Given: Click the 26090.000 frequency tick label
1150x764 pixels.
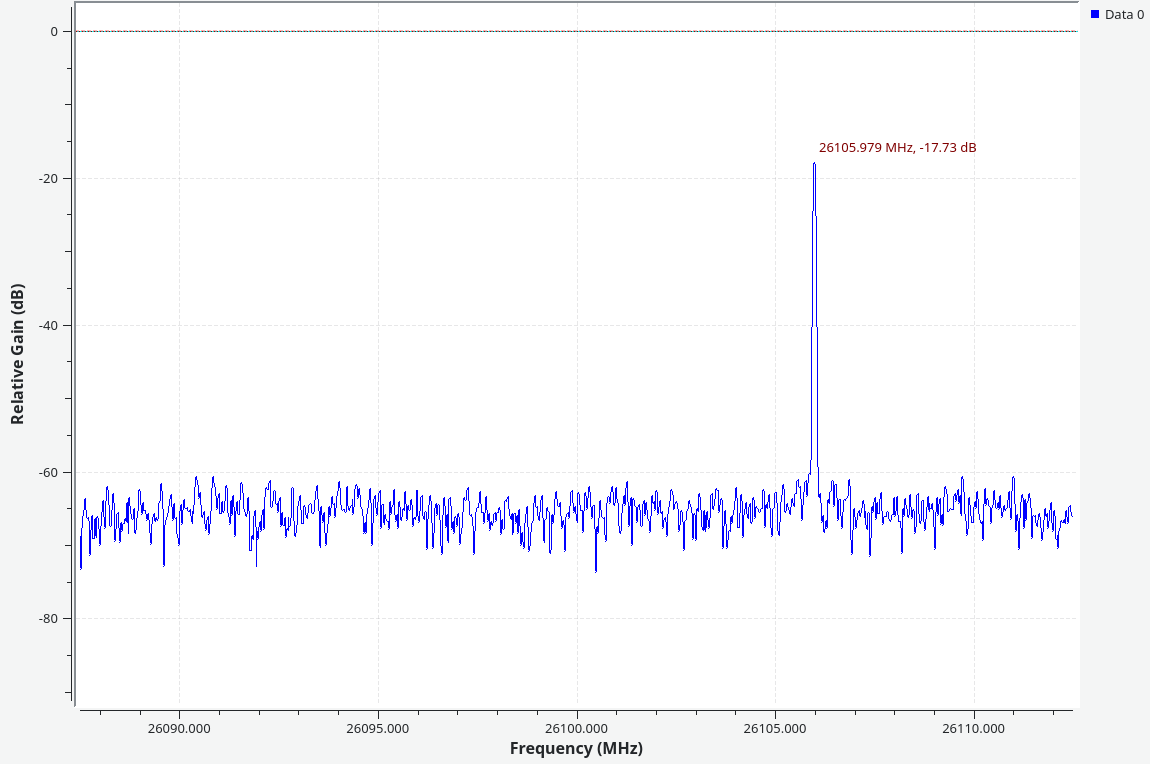Looking at the screenshot, I should [179, 728].
